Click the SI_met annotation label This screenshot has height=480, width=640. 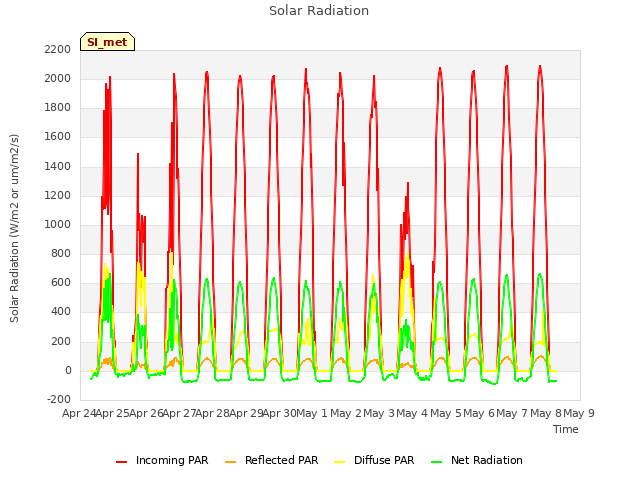(107, 42)
